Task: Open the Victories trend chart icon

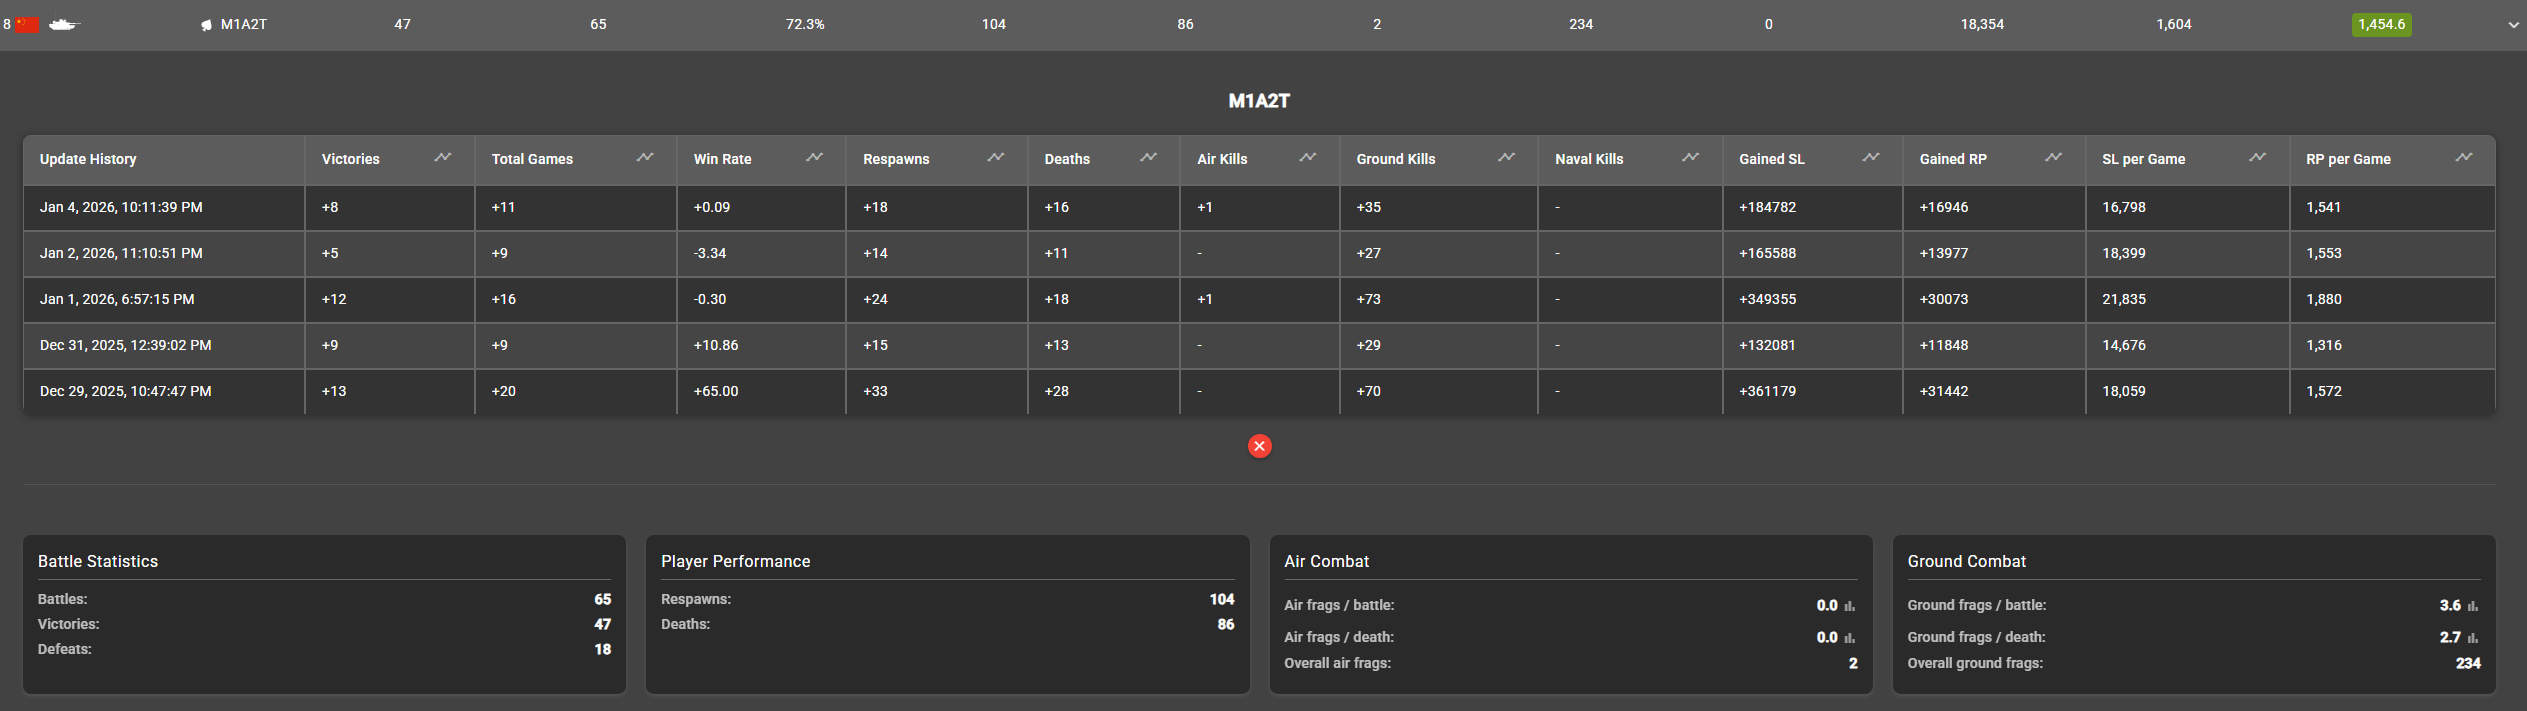Action: pos(442,158)
